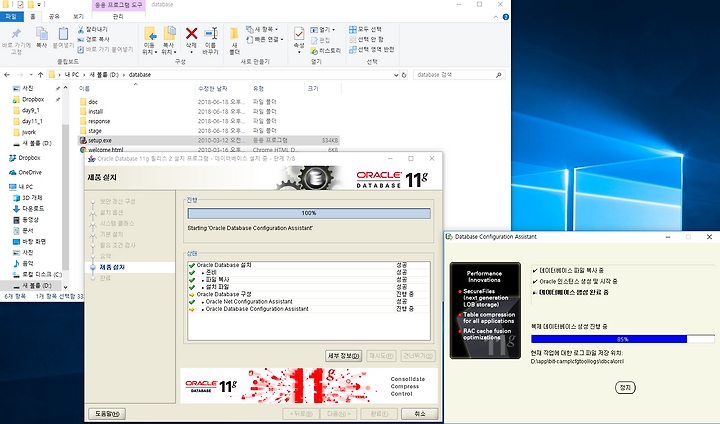
Task: Click 내 PC breadcrumb in address bar
Action: [x=72, y=74]
